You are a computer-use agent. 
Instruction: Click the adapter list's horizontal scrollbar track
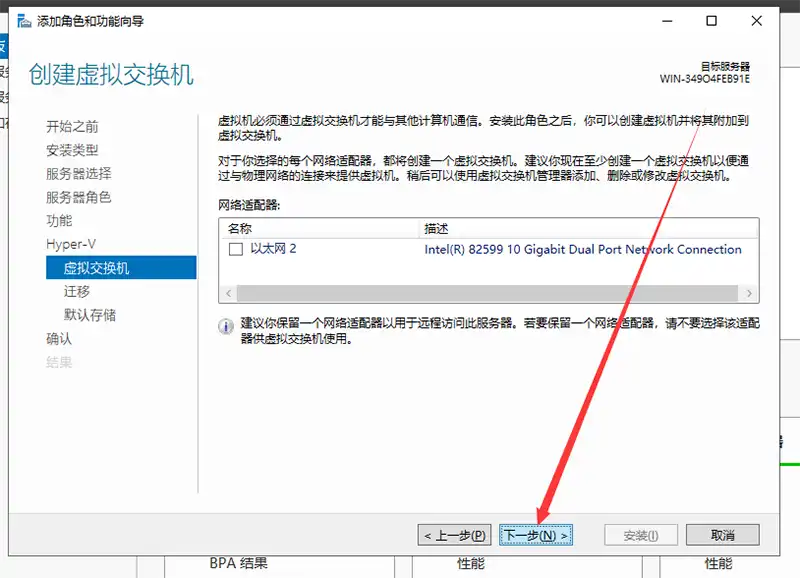point(488,293)
